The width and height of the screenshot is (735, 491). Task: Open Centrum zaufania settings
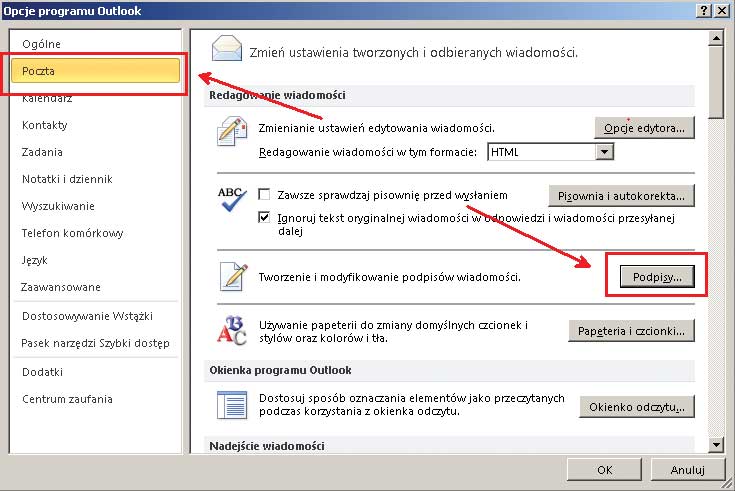[67, 398]
